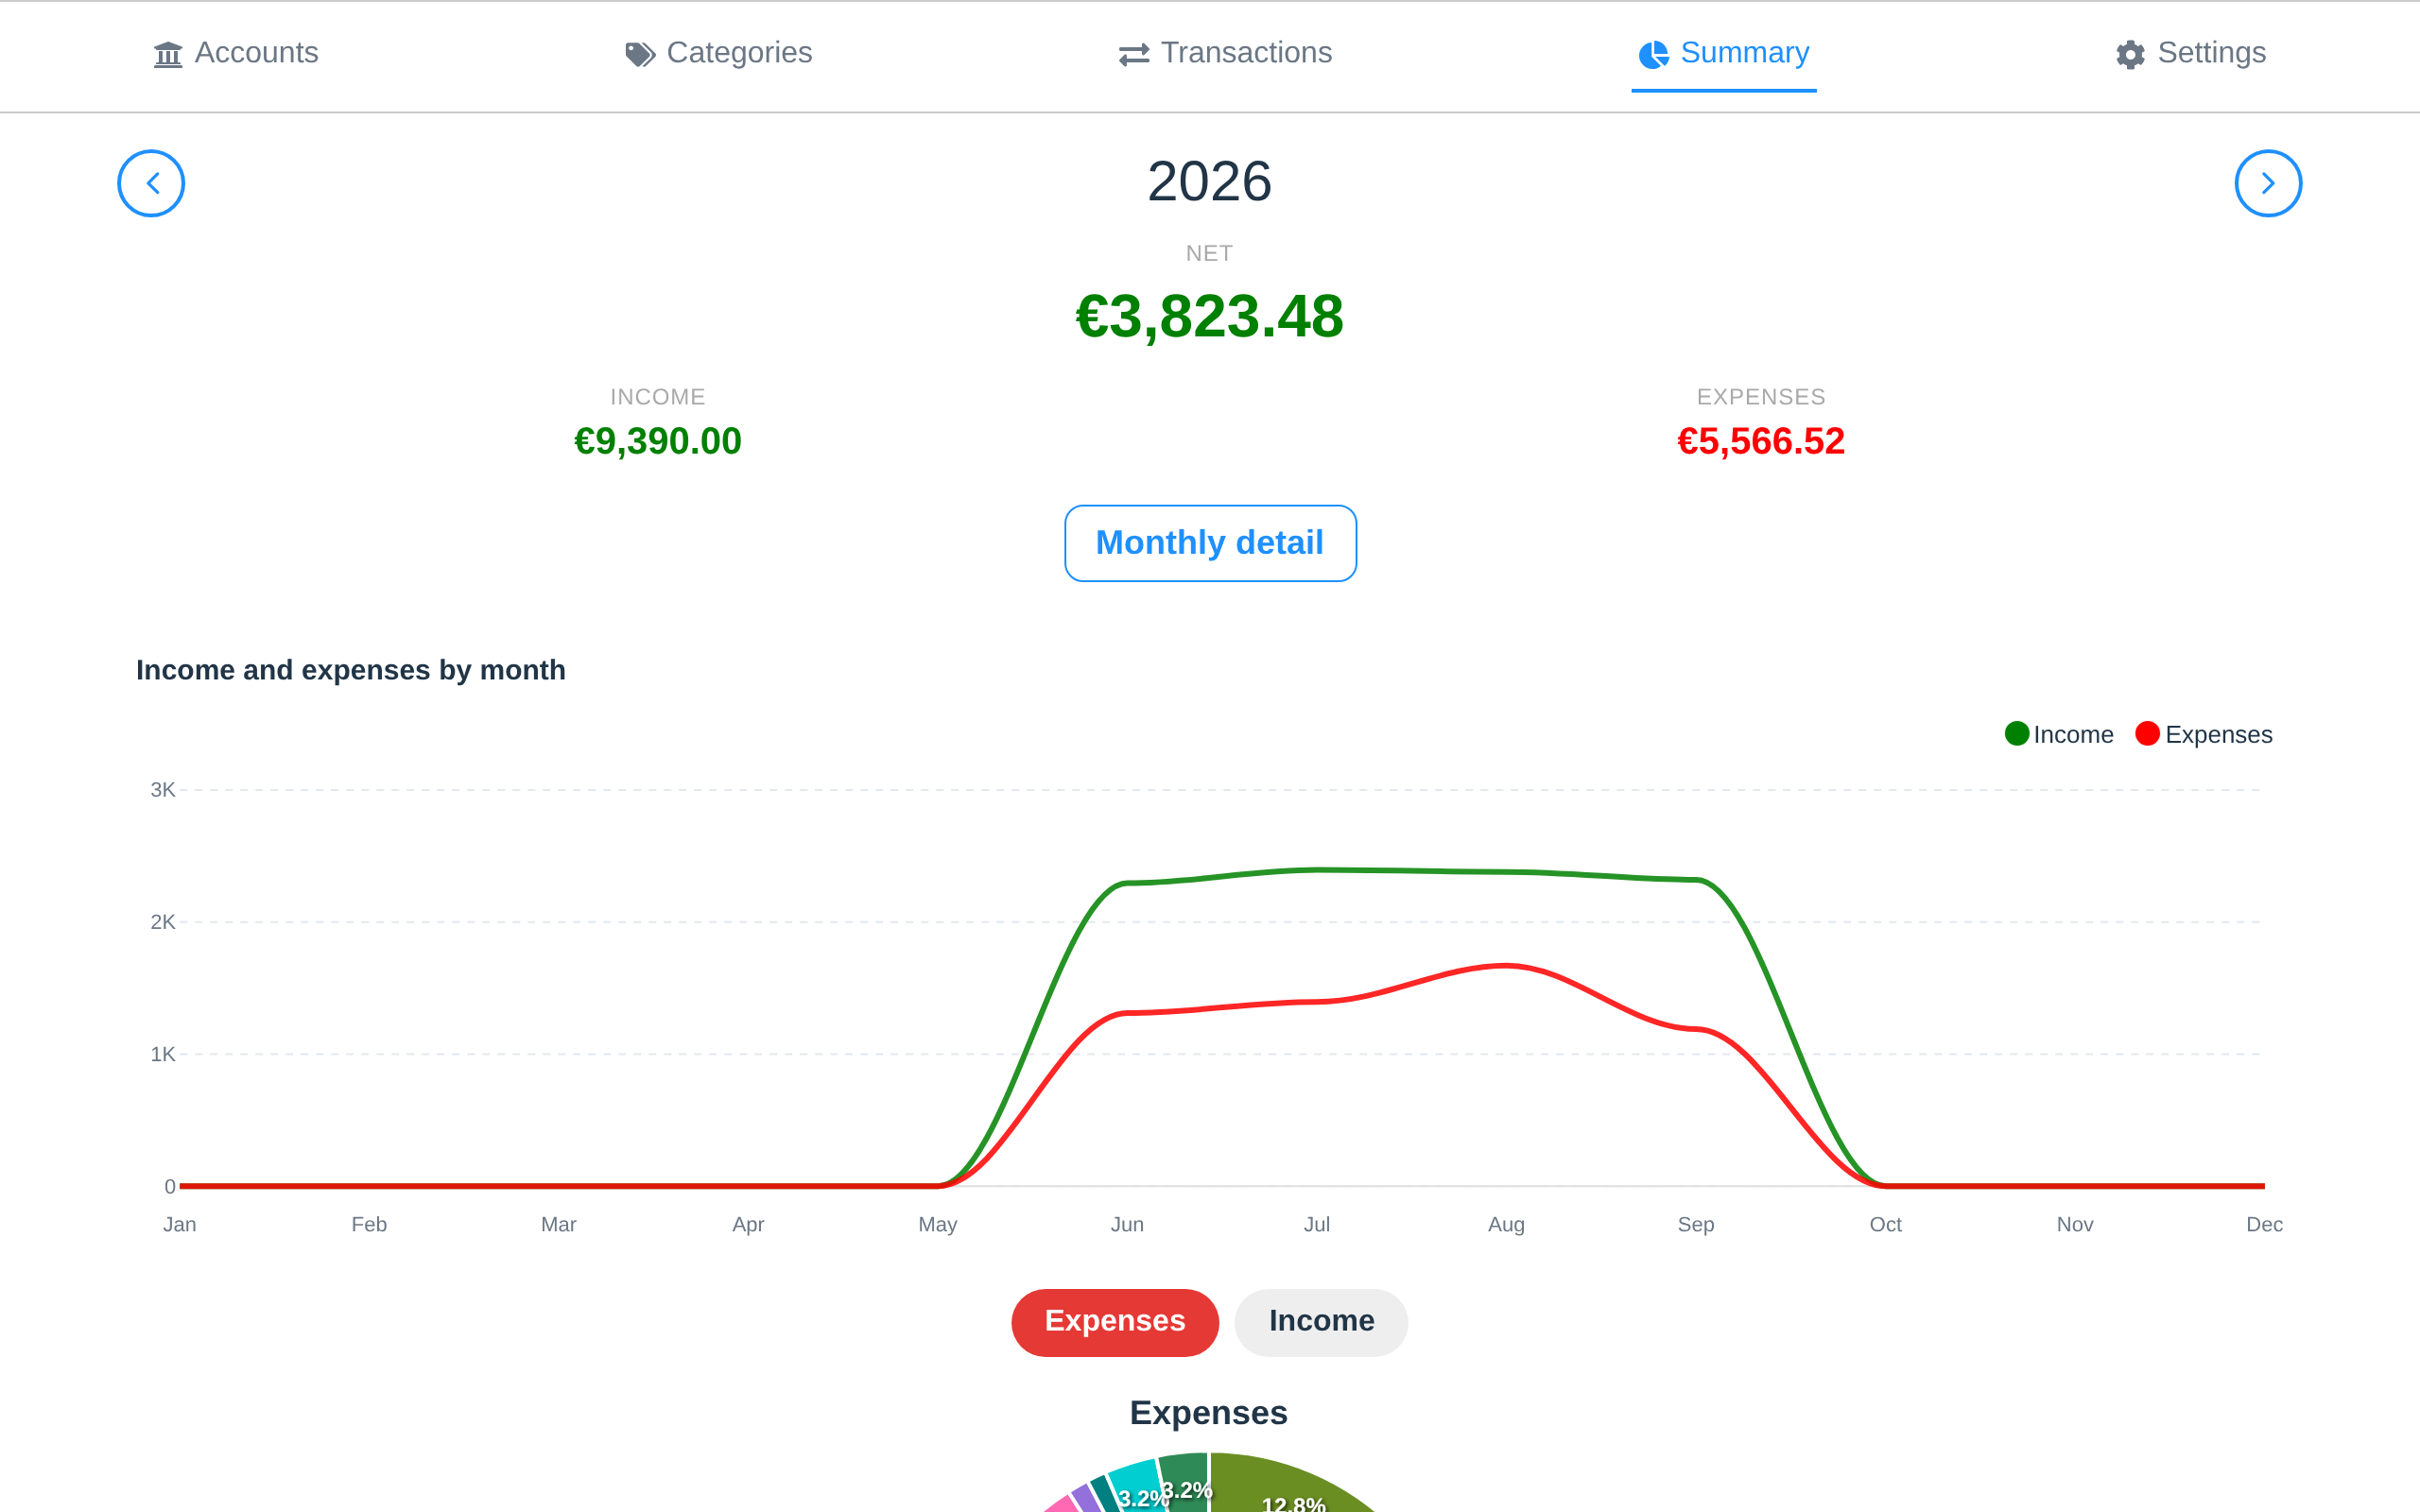The width and height of the screenshot is (2420, 1512).
Task: Select the Summary tab
Action: click(x=1724, y=53)
